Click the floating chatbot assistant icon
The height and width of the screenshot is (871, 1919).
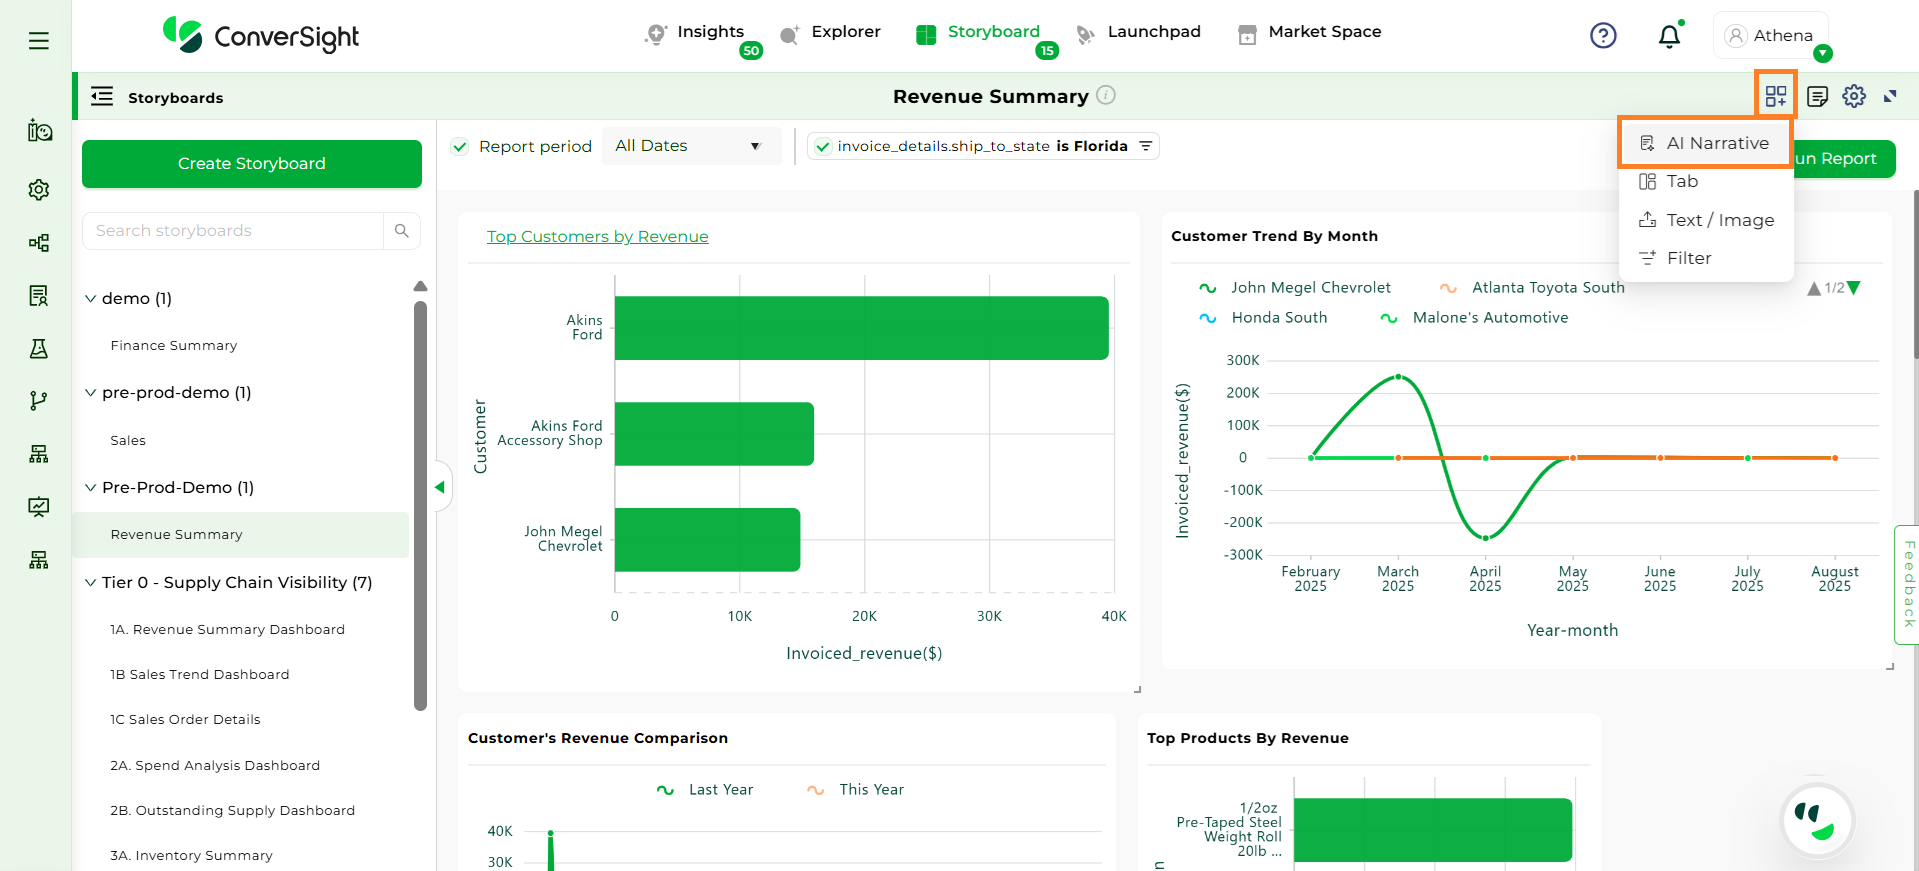(1817, 821)
